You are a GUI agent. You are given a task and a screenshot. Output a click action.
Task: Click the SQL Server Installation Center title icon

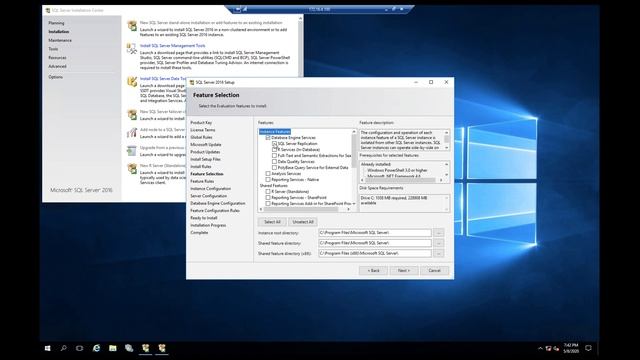pyautogui.click(x=48, y=10)
